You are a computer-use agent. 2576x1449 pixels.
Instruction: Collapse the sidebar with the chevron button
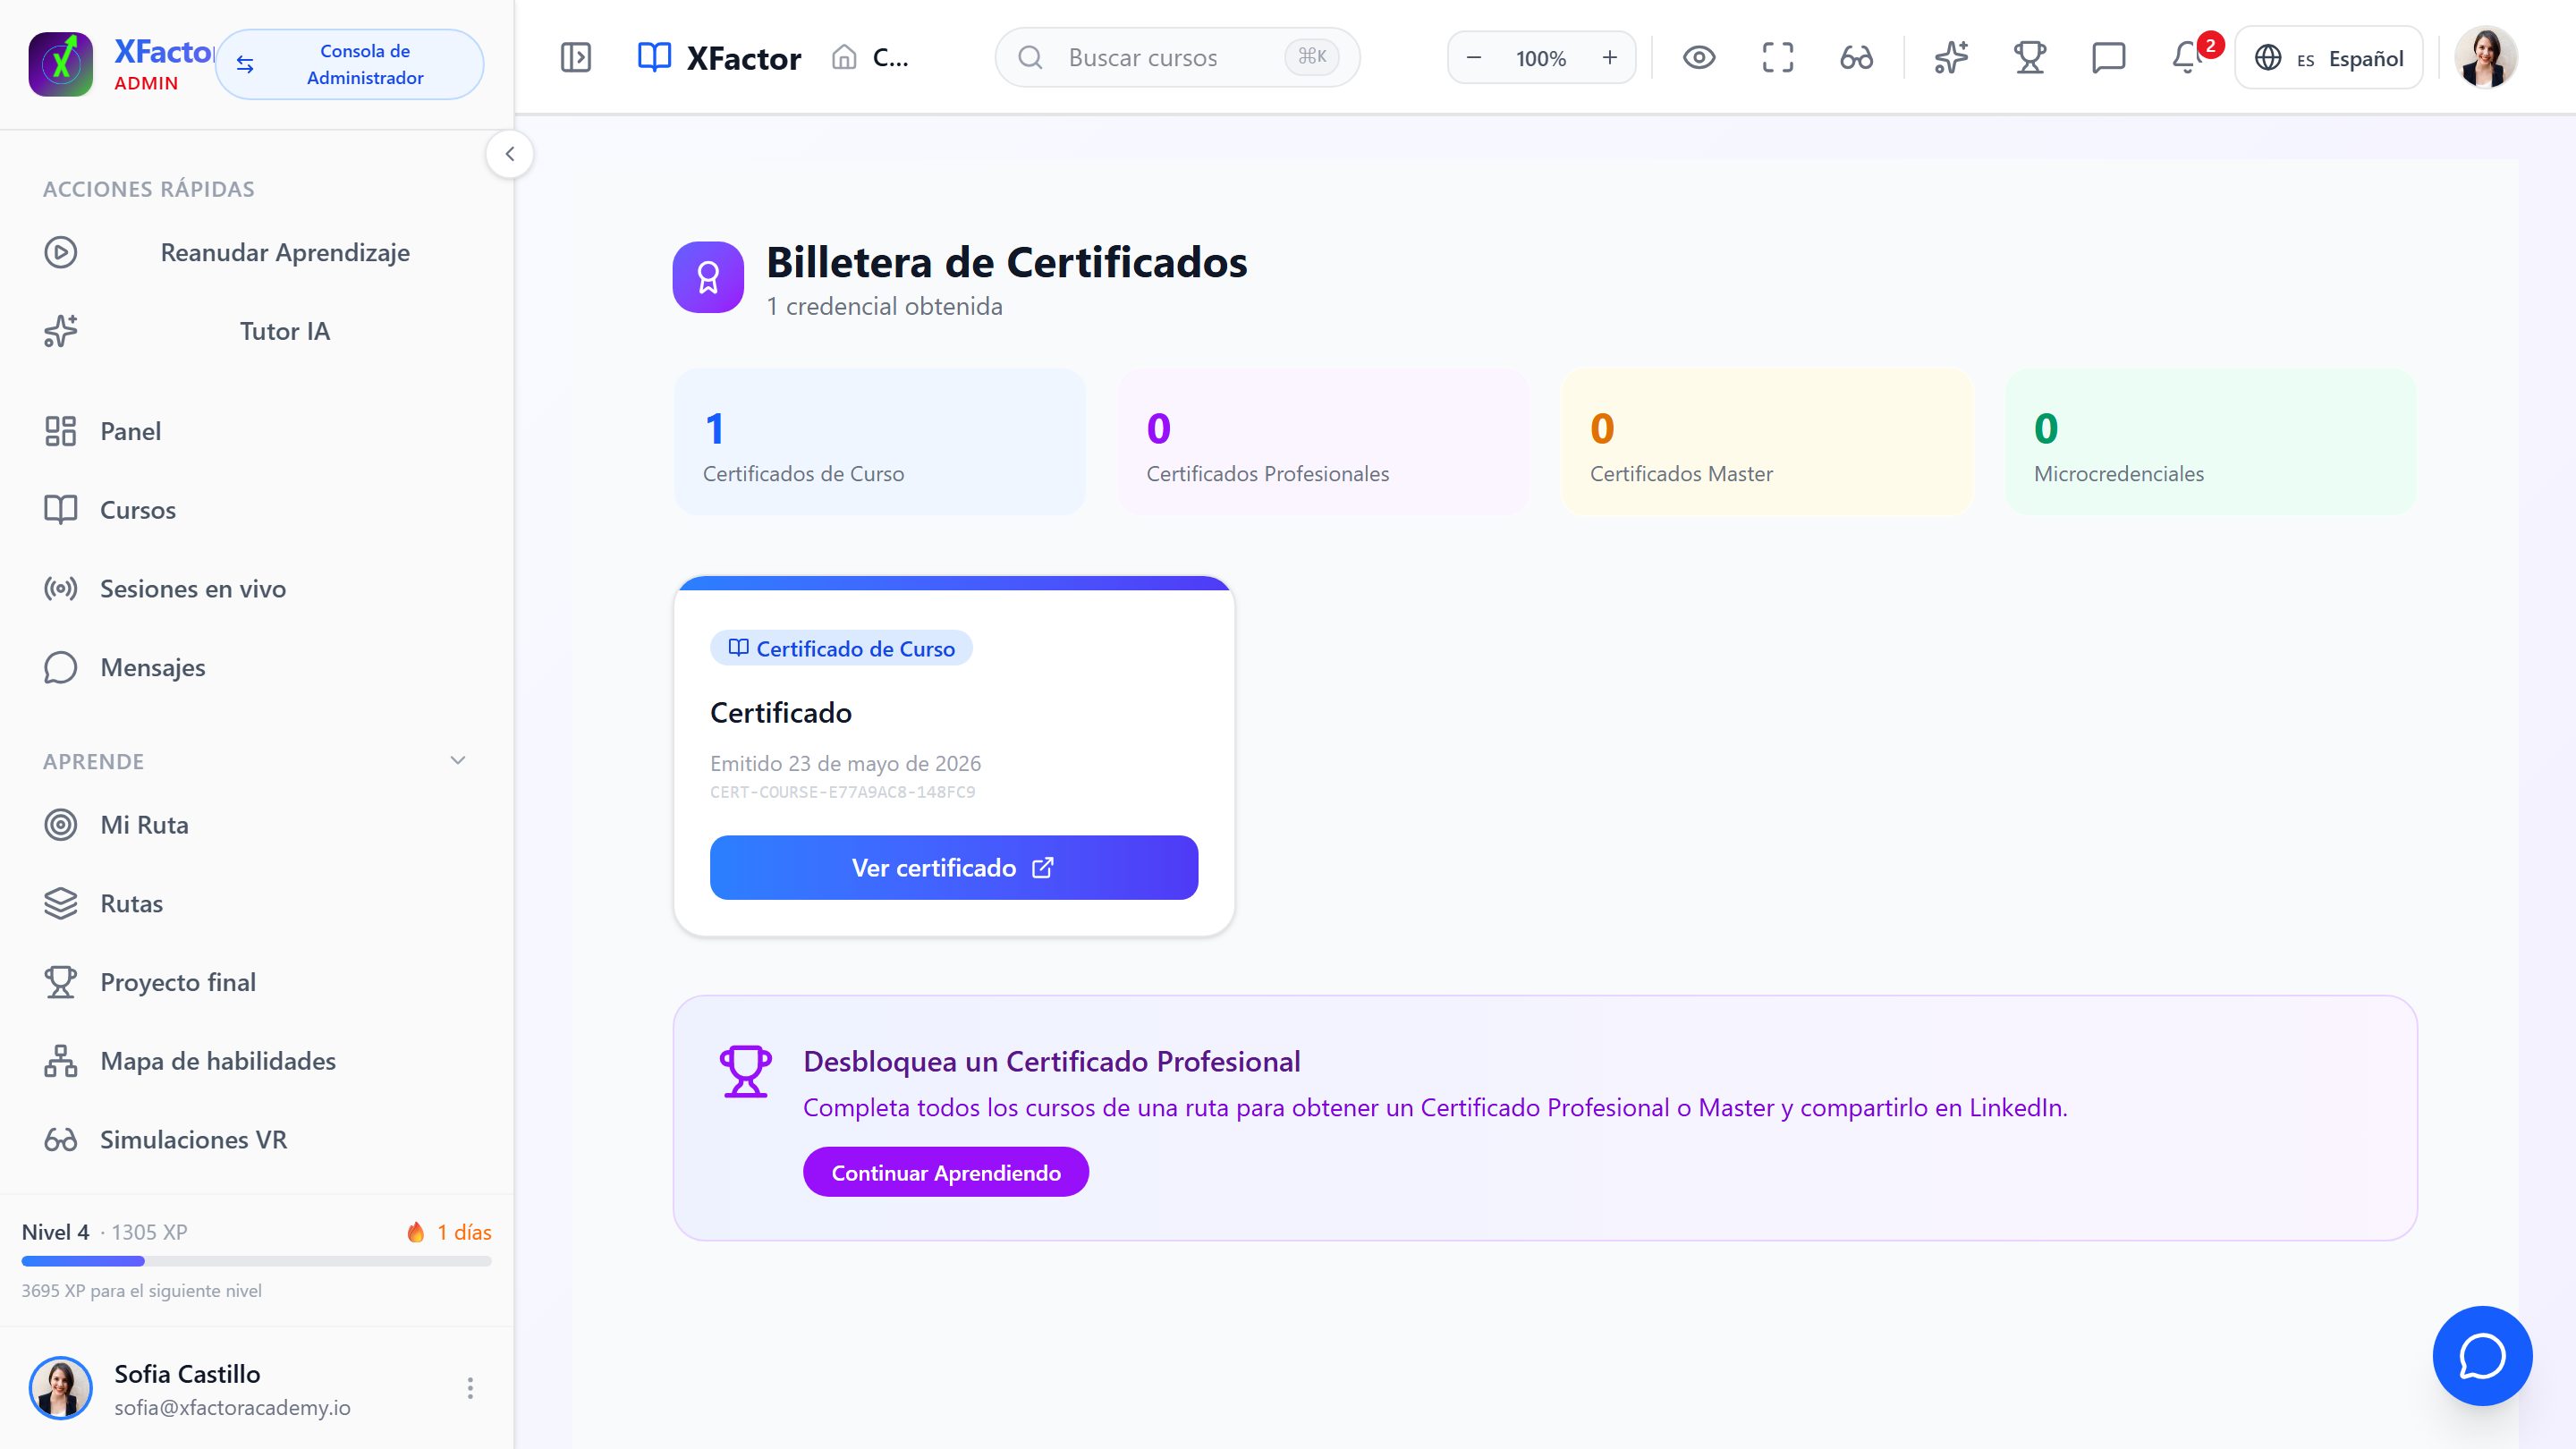[509, 154]
